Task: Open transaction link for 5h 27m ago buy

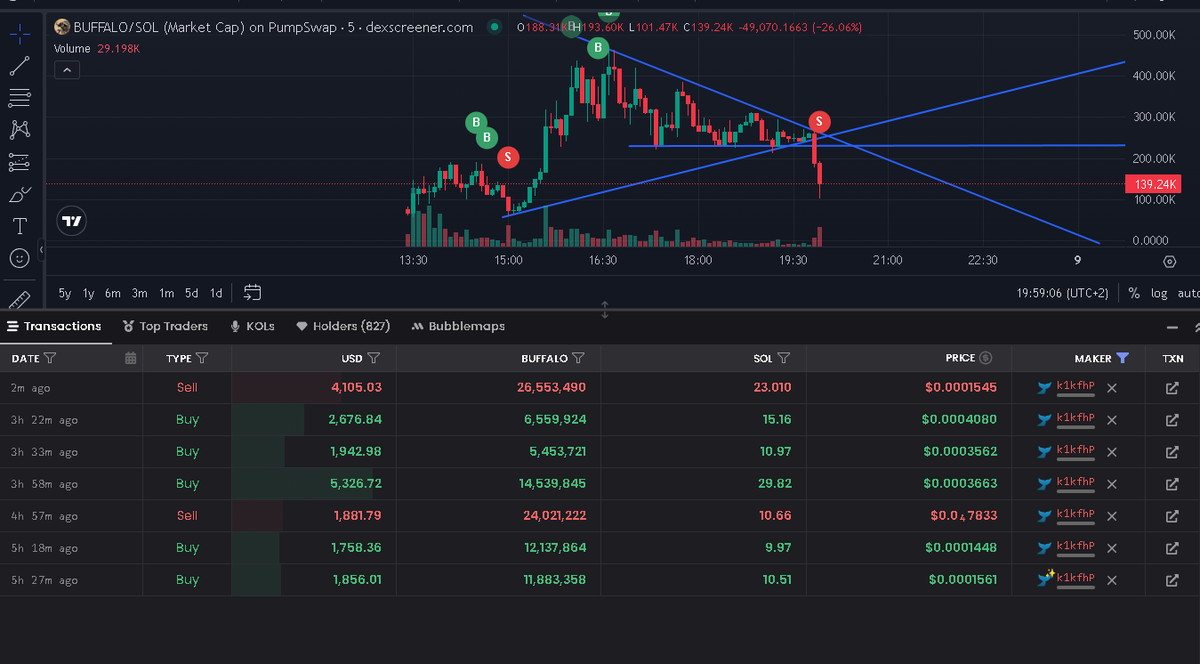Action: tap(1172, 579)
